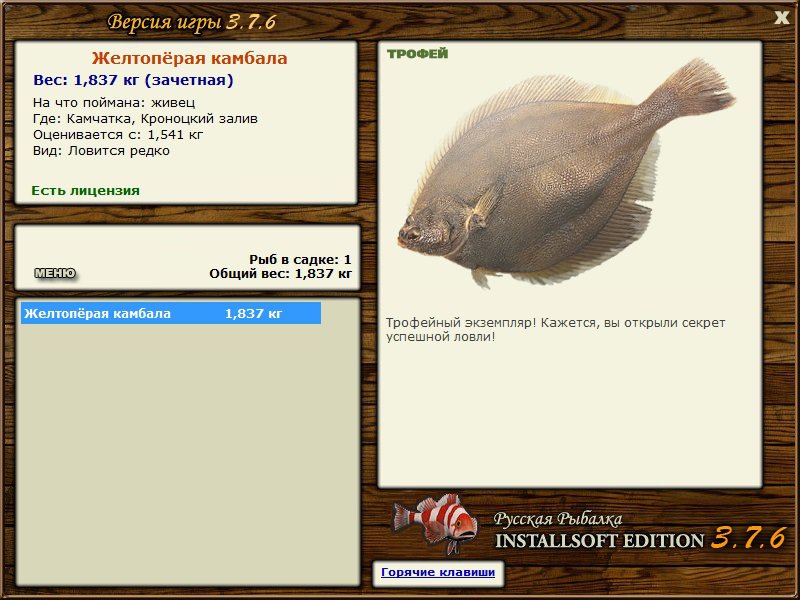Close the trophy window with X
Image resolution: width=800 pixels, height=600 pixels.
[781, 17]
